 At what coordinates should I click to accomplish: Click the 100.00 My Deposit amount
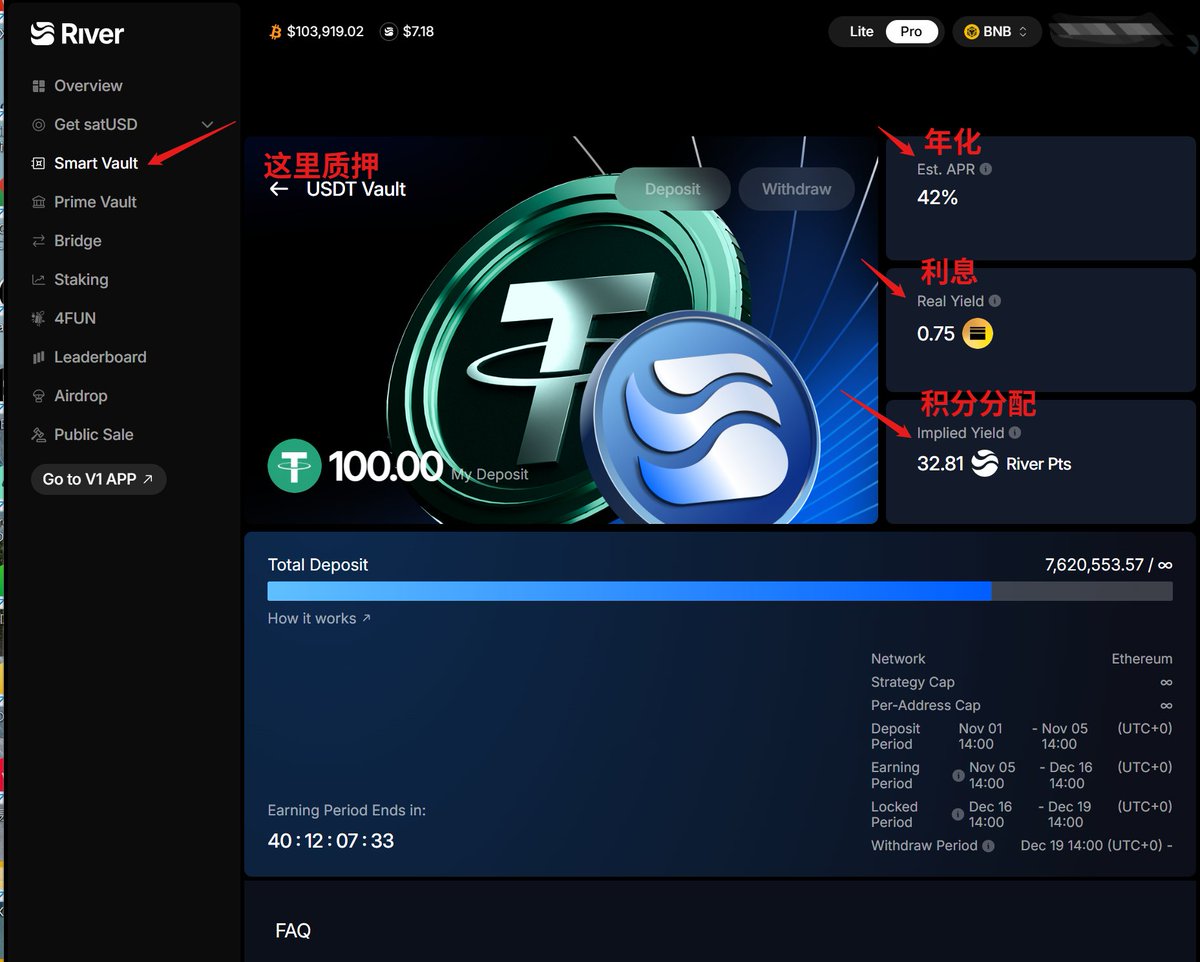(385, 467)
